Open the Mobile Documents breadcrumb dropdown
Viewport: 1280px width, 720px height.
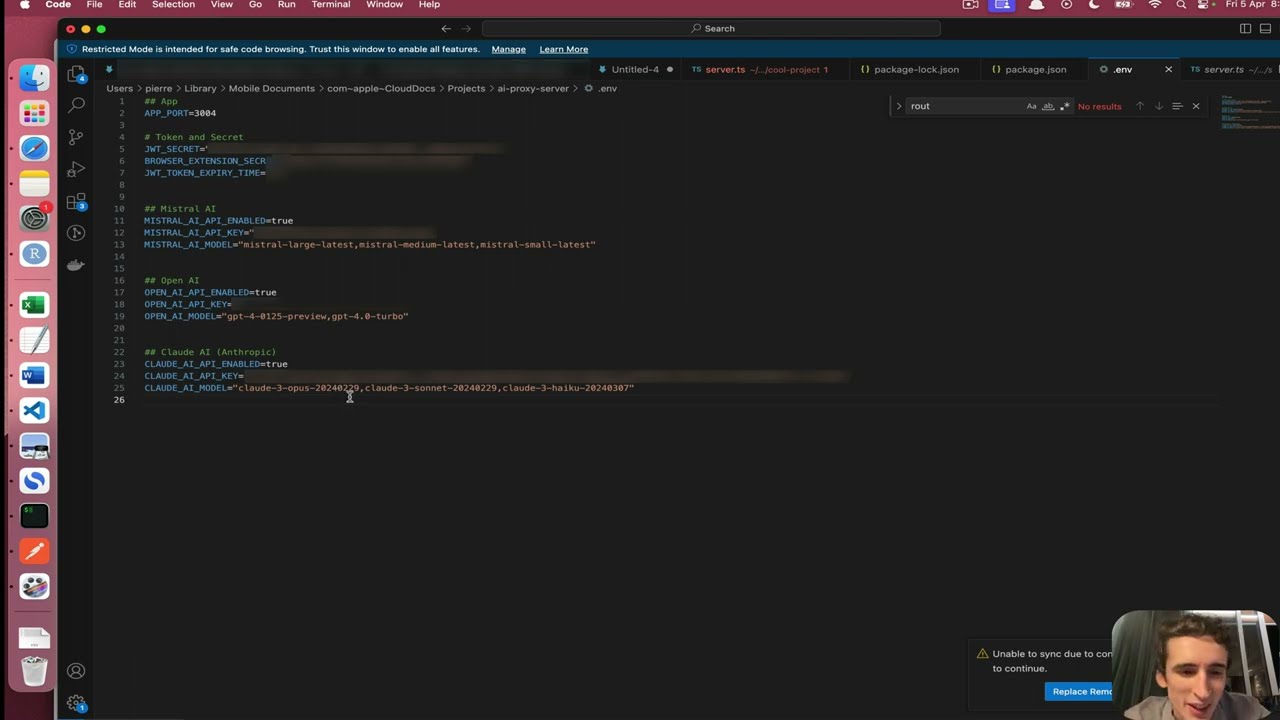coord(271,88)
